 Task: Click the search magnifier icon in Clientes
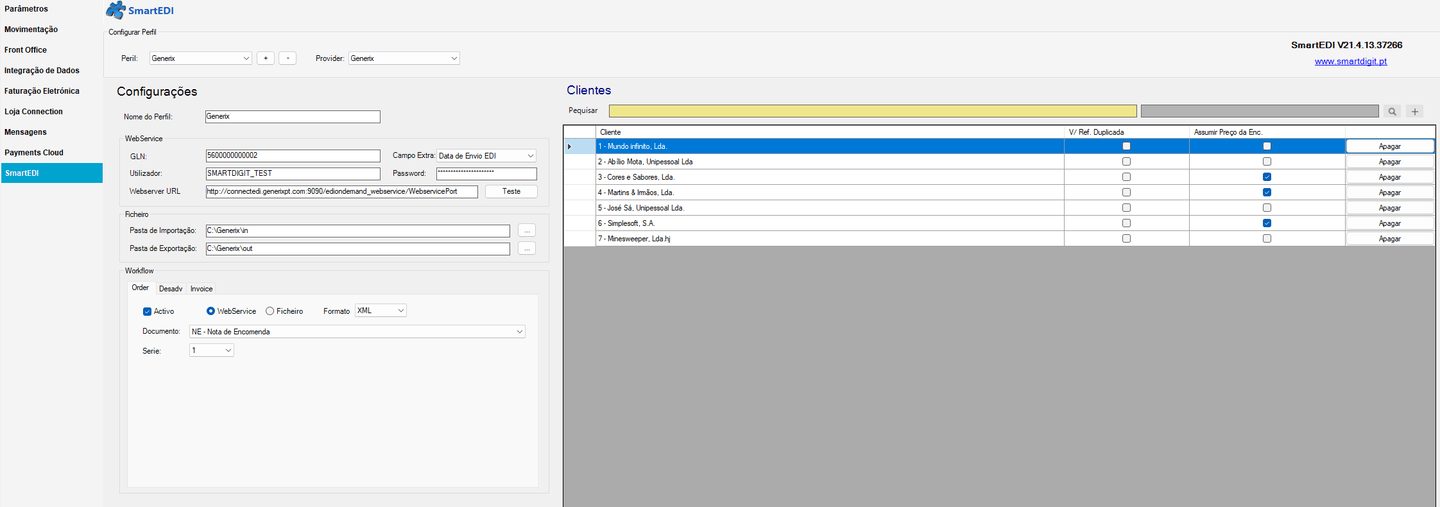pos(1392,111)
